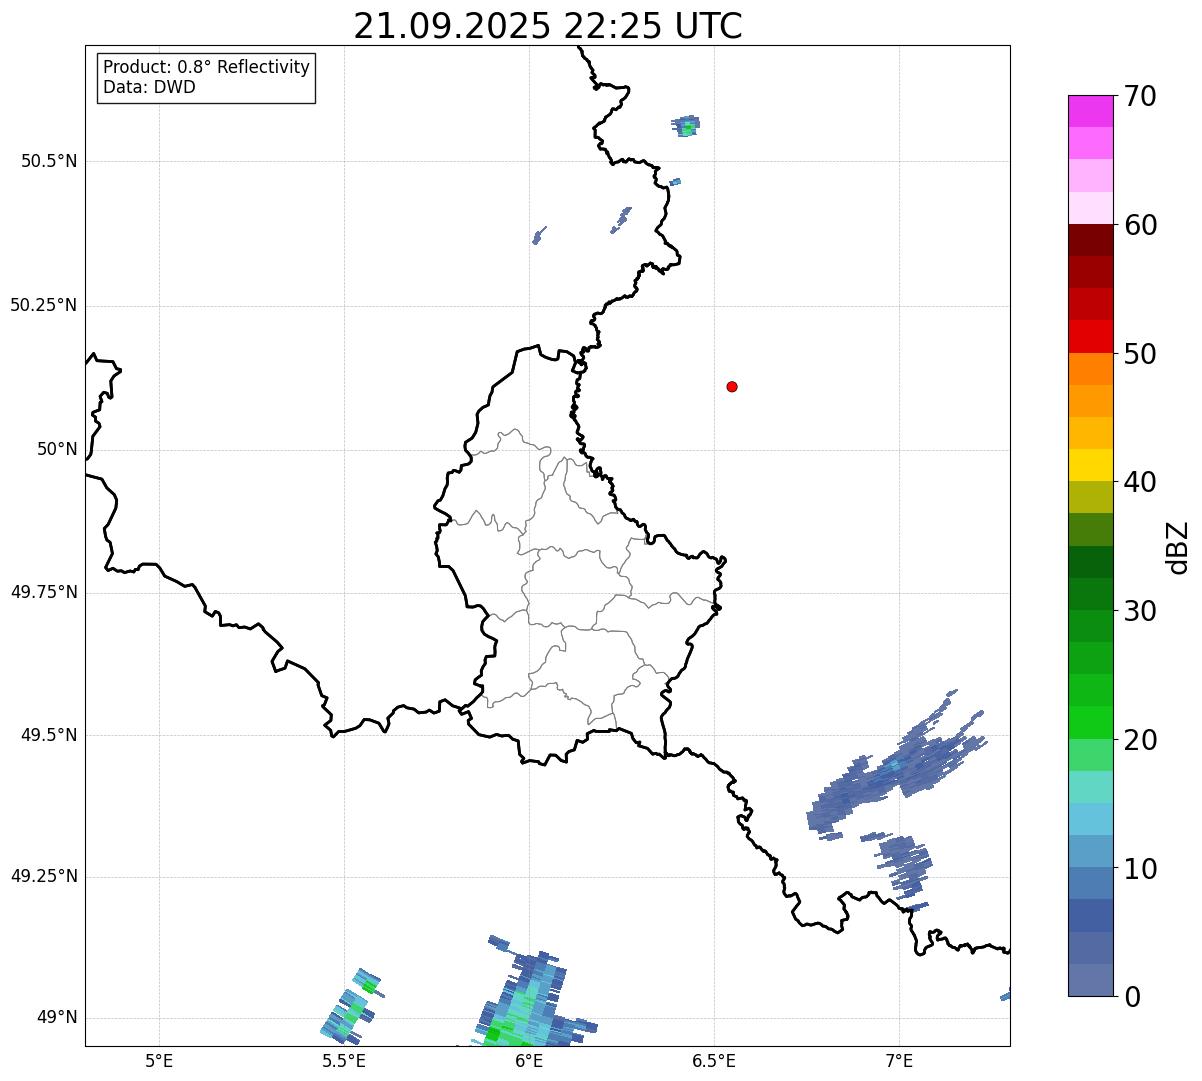Pick the magenta swatch at colorbar top

click(x=1090, y=111)
